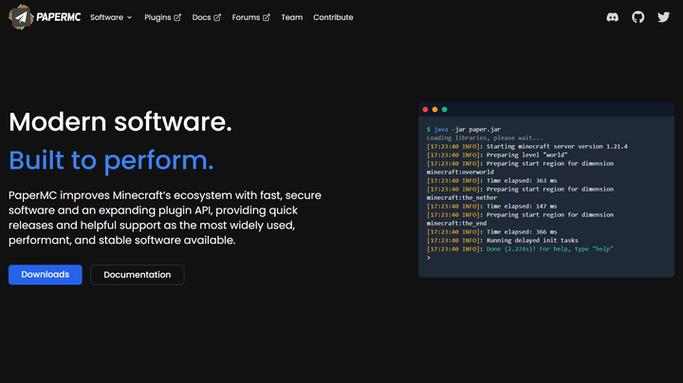The image size is (683, 383).
Task: Click the green terminal window dot
Action: 444,109
